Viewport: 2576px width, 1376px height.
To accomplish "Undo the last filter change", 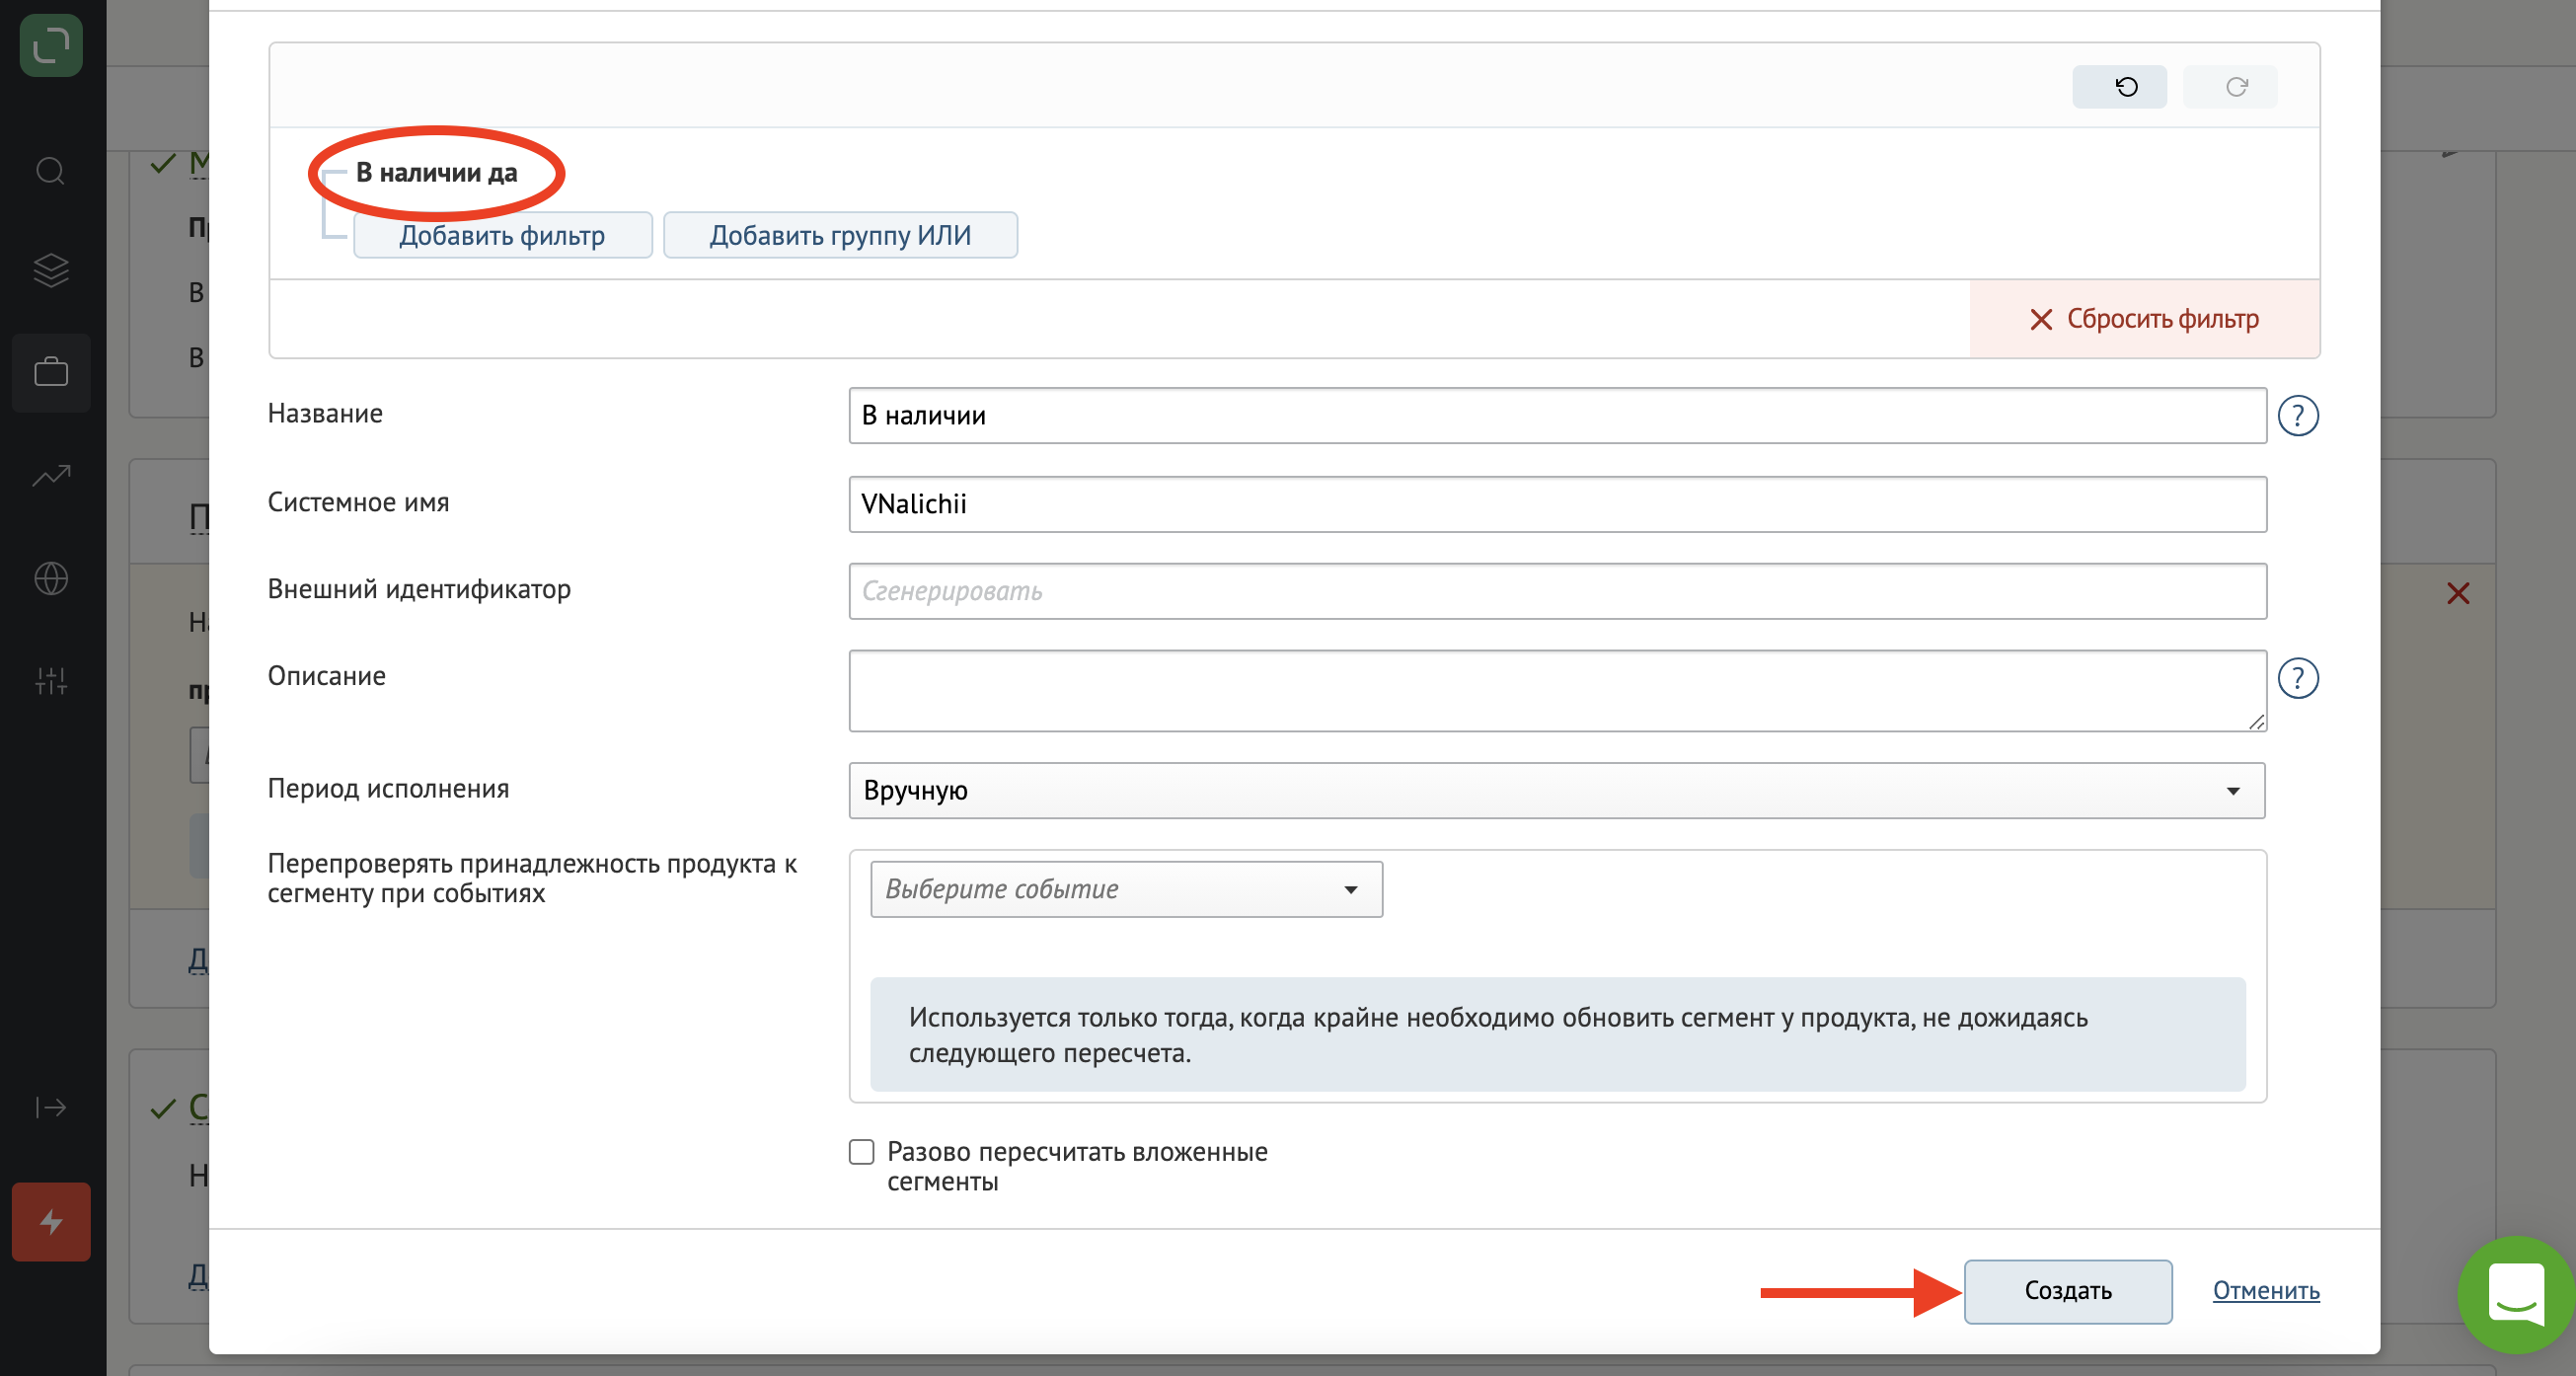I will [x=2119, y=87].
